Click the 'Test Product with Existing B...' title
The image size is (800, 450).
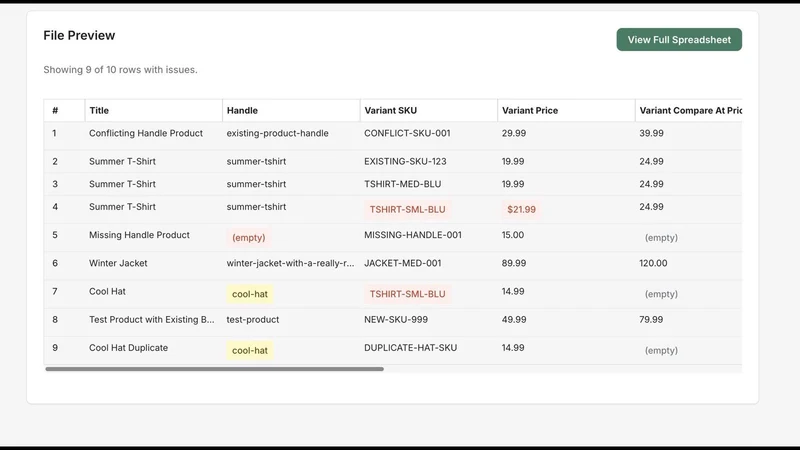tap(152, 319)
